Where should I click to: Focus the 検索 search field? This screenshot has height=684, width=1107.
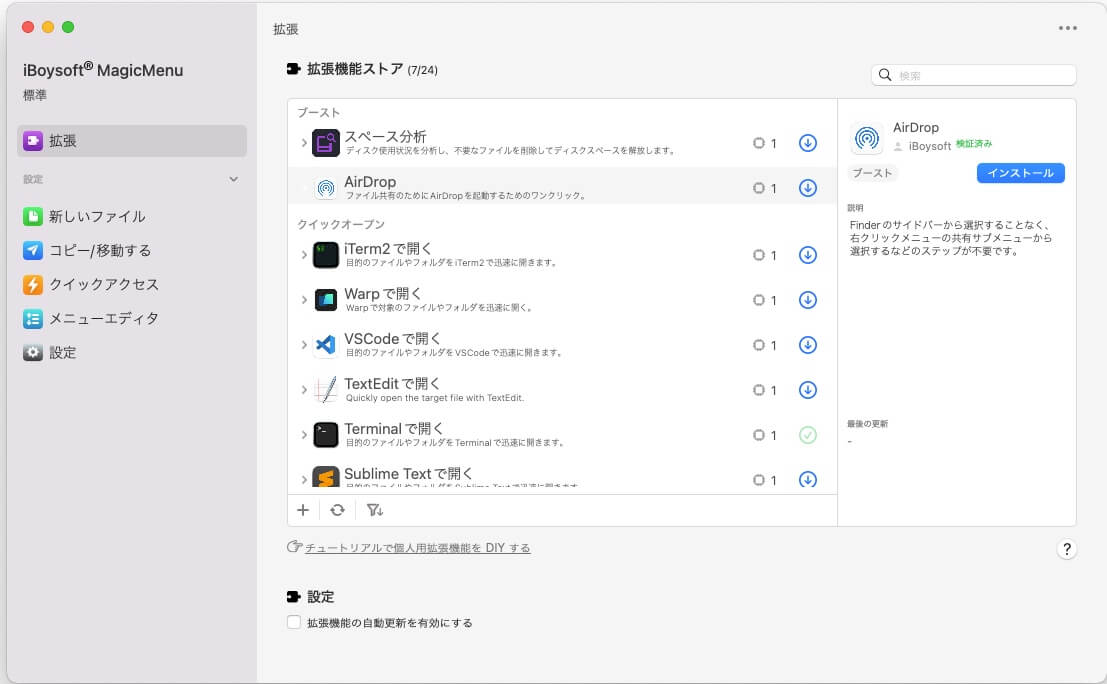click(974, 75)
